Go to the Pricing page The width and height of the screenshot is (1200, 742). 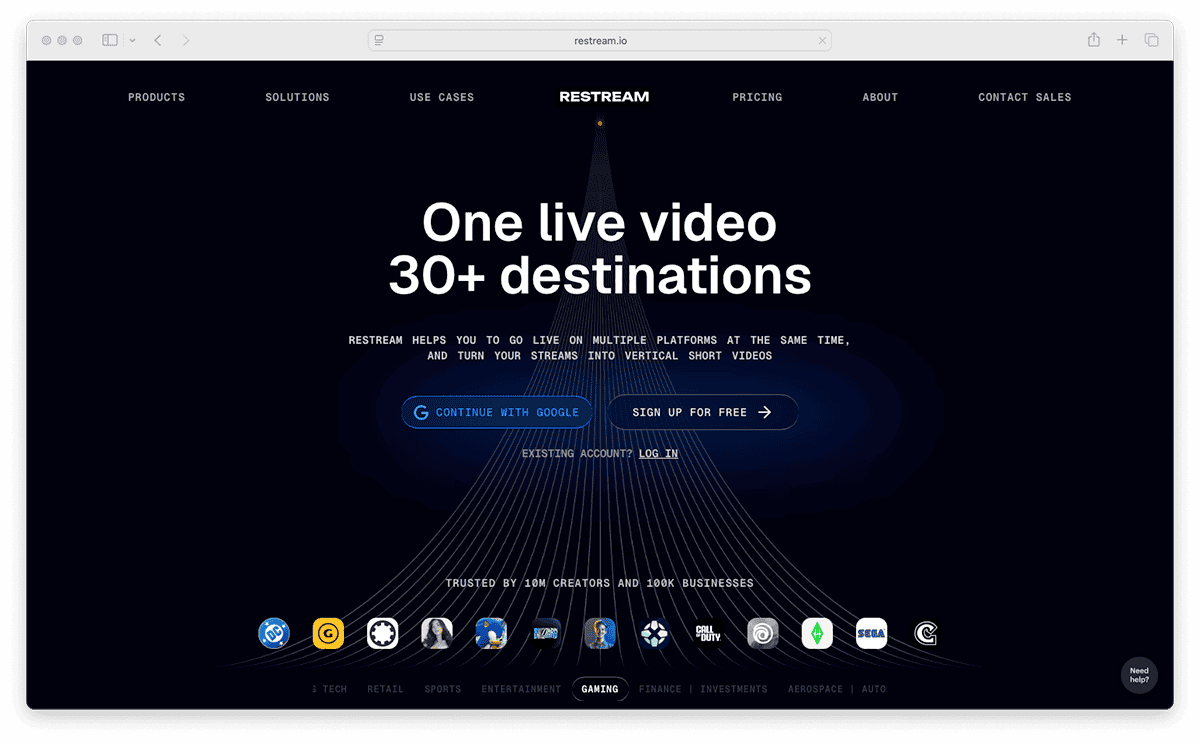pyautogui.click(x=757, y=97)
